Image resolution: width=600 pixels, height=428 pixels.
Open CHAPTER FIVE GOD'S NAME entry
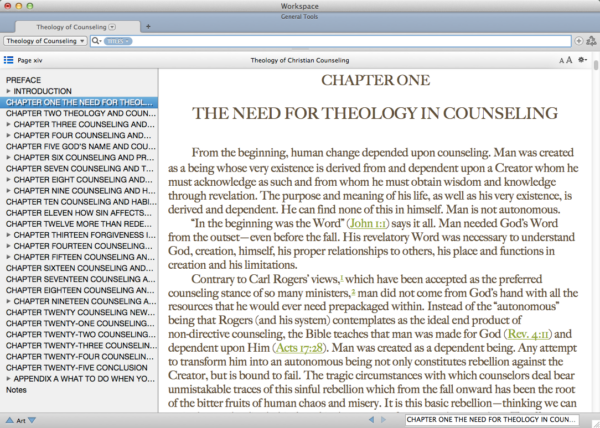pyautogui.click(x=81, y=146)
